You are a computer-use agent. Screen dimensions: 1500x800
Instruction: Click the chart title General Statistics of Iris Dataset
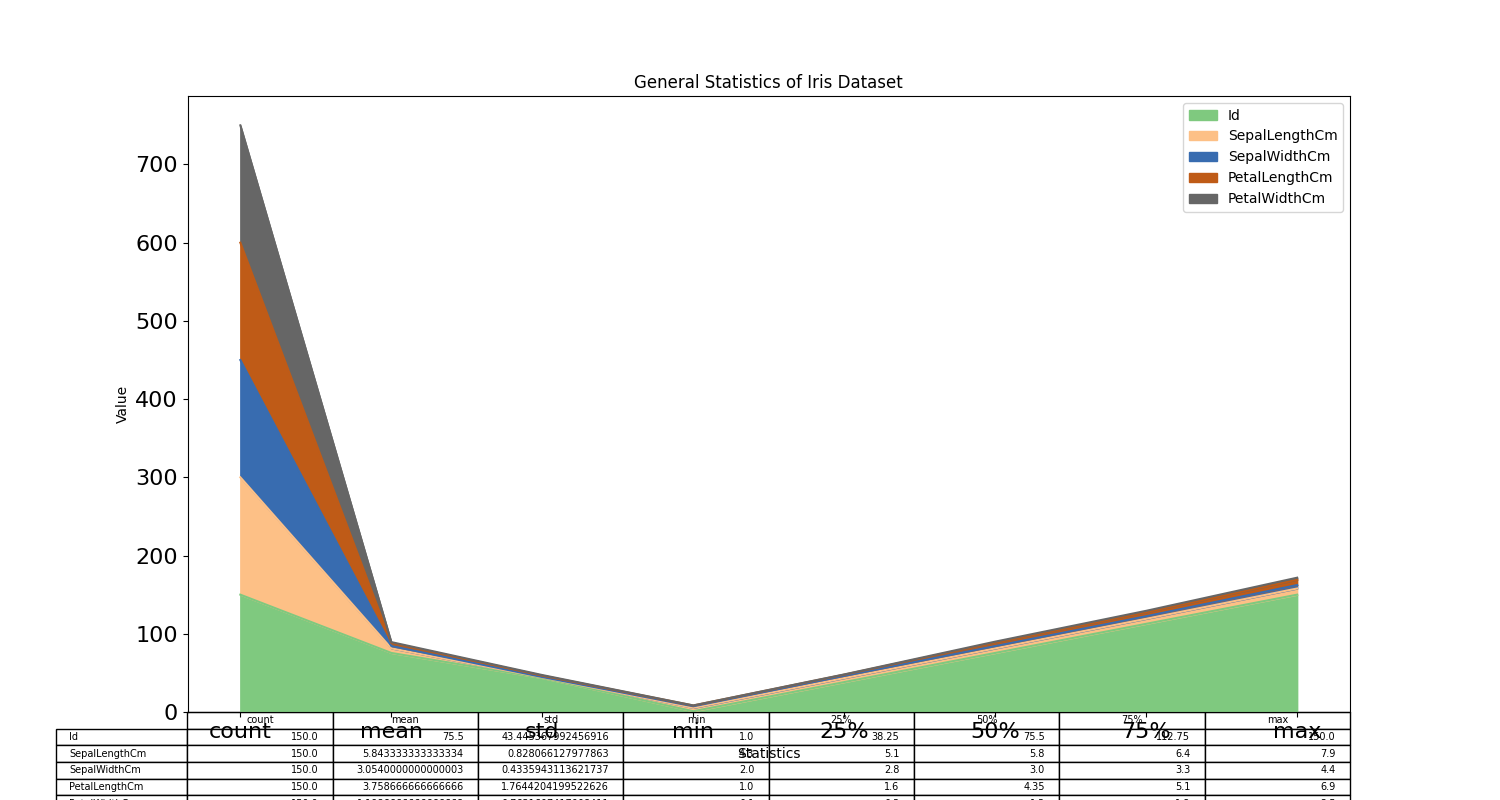coord(768,82)
